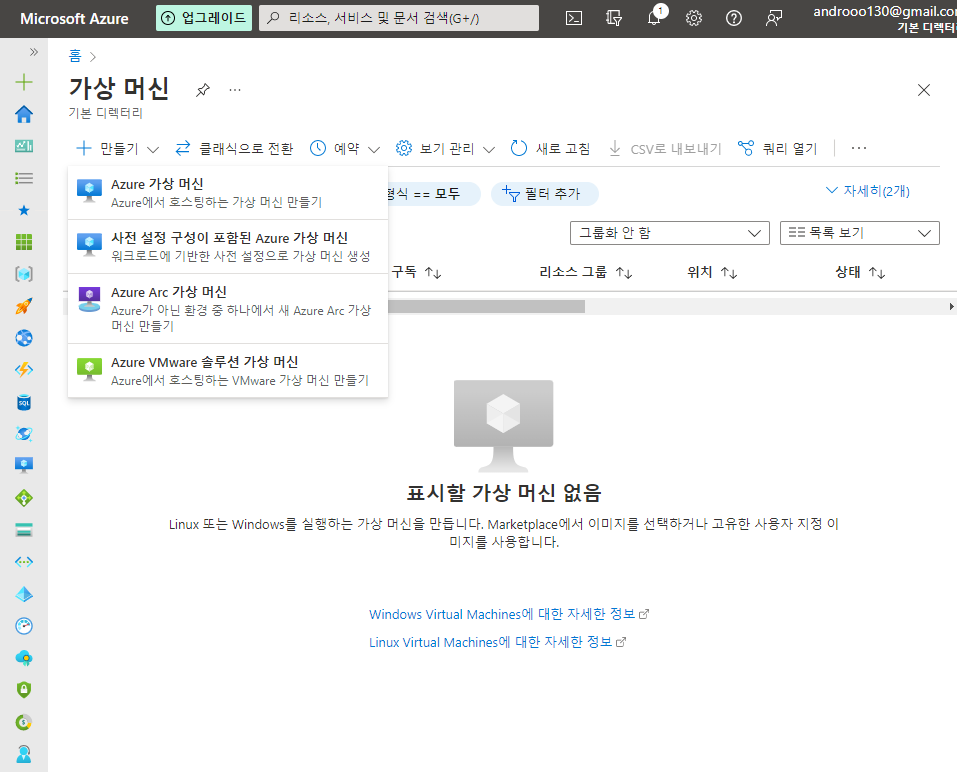Click the 업그레이드 button

203,18
